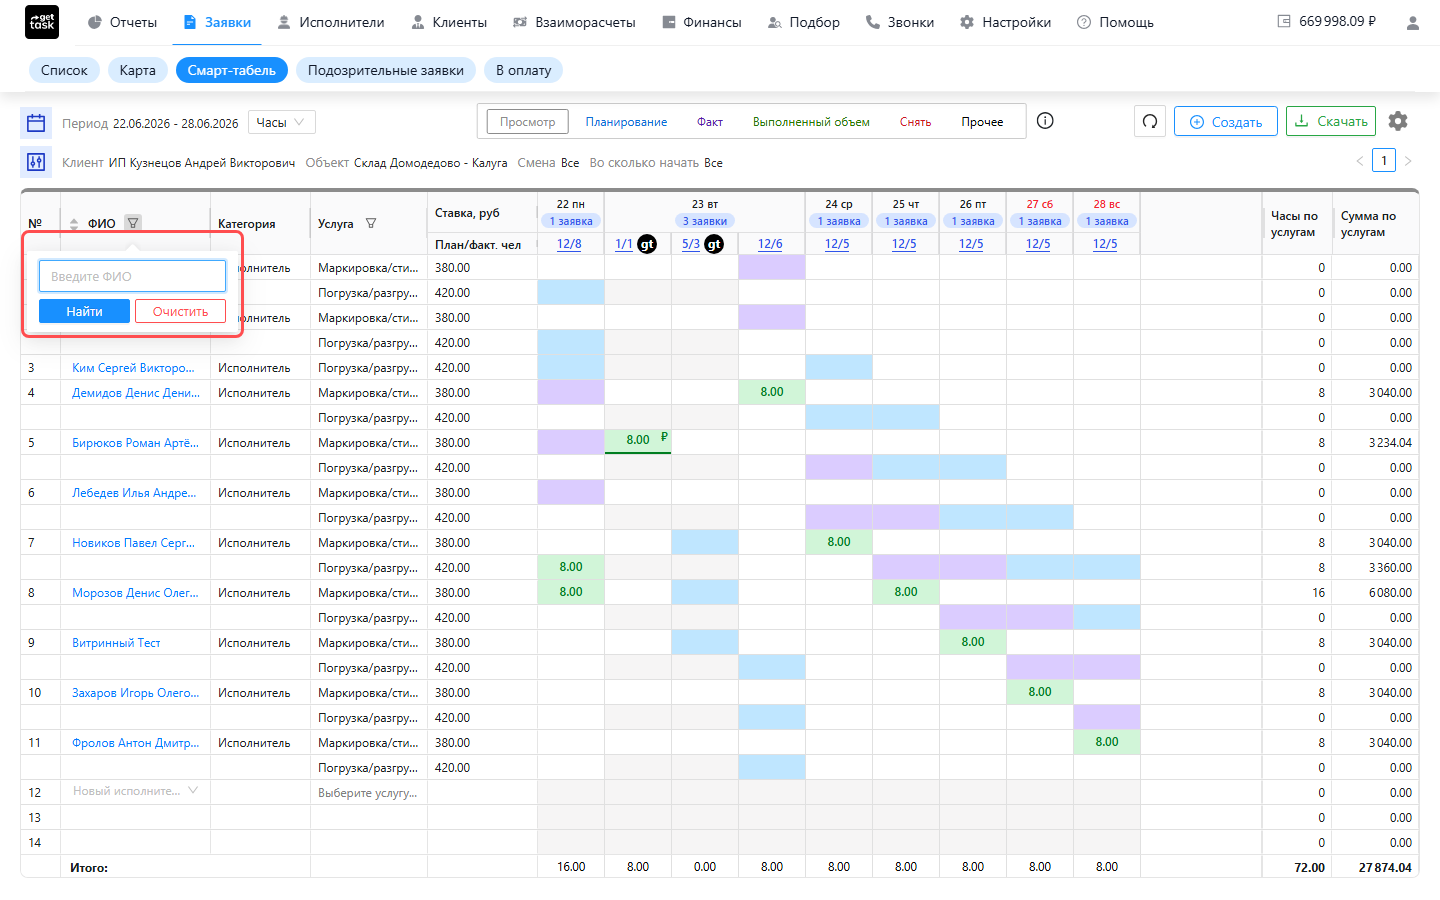Select the Просмотр mode toggle
1440x900 pixels.
[527, 122]
